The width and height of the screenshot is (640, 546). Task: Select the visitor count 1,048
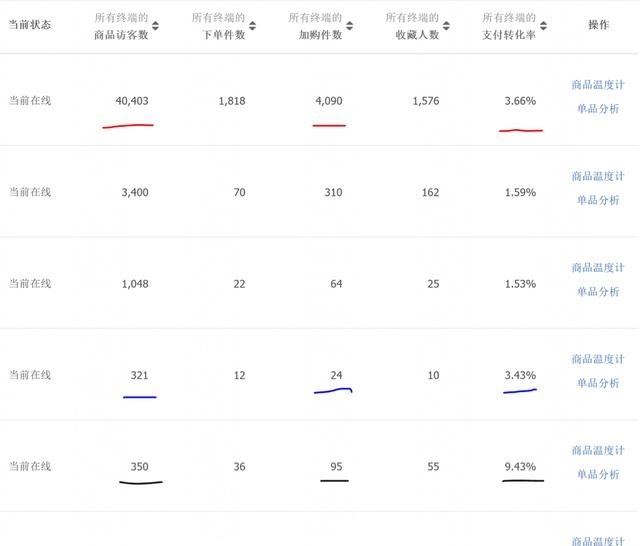point(135,284)
